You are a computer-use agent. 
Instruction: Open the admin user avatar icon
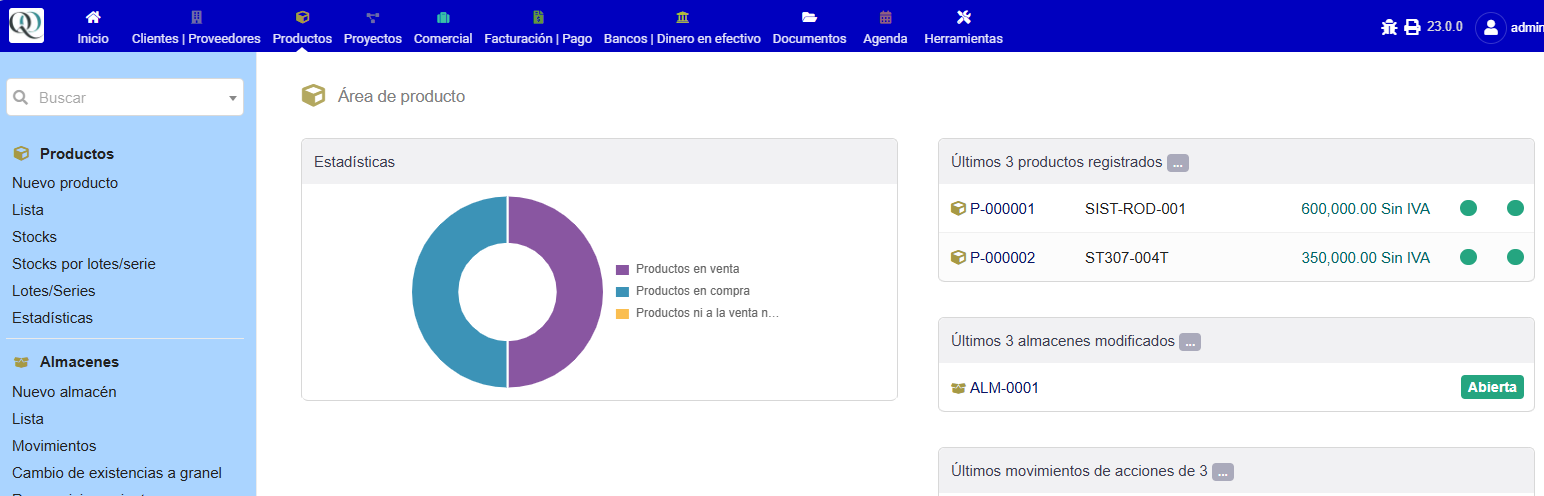1490,27
